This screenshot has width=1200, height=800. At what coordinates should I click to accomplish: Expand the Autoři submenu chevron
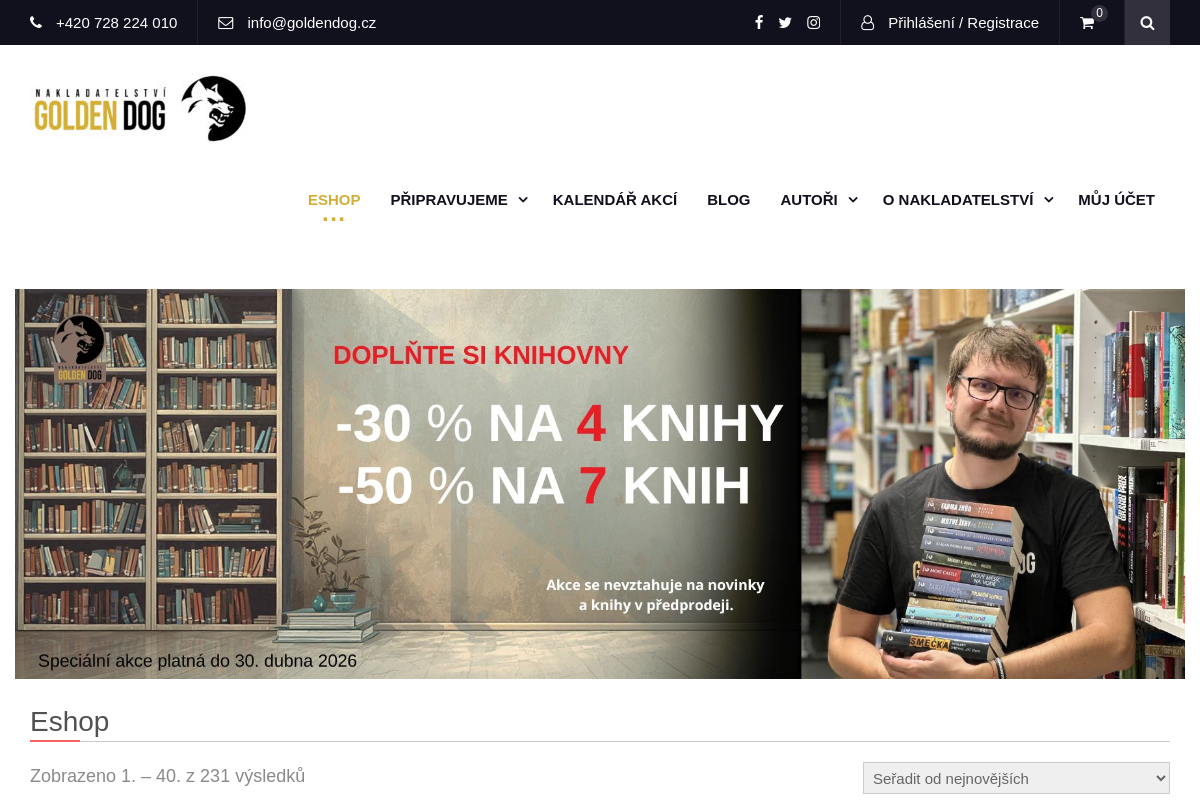852,200
